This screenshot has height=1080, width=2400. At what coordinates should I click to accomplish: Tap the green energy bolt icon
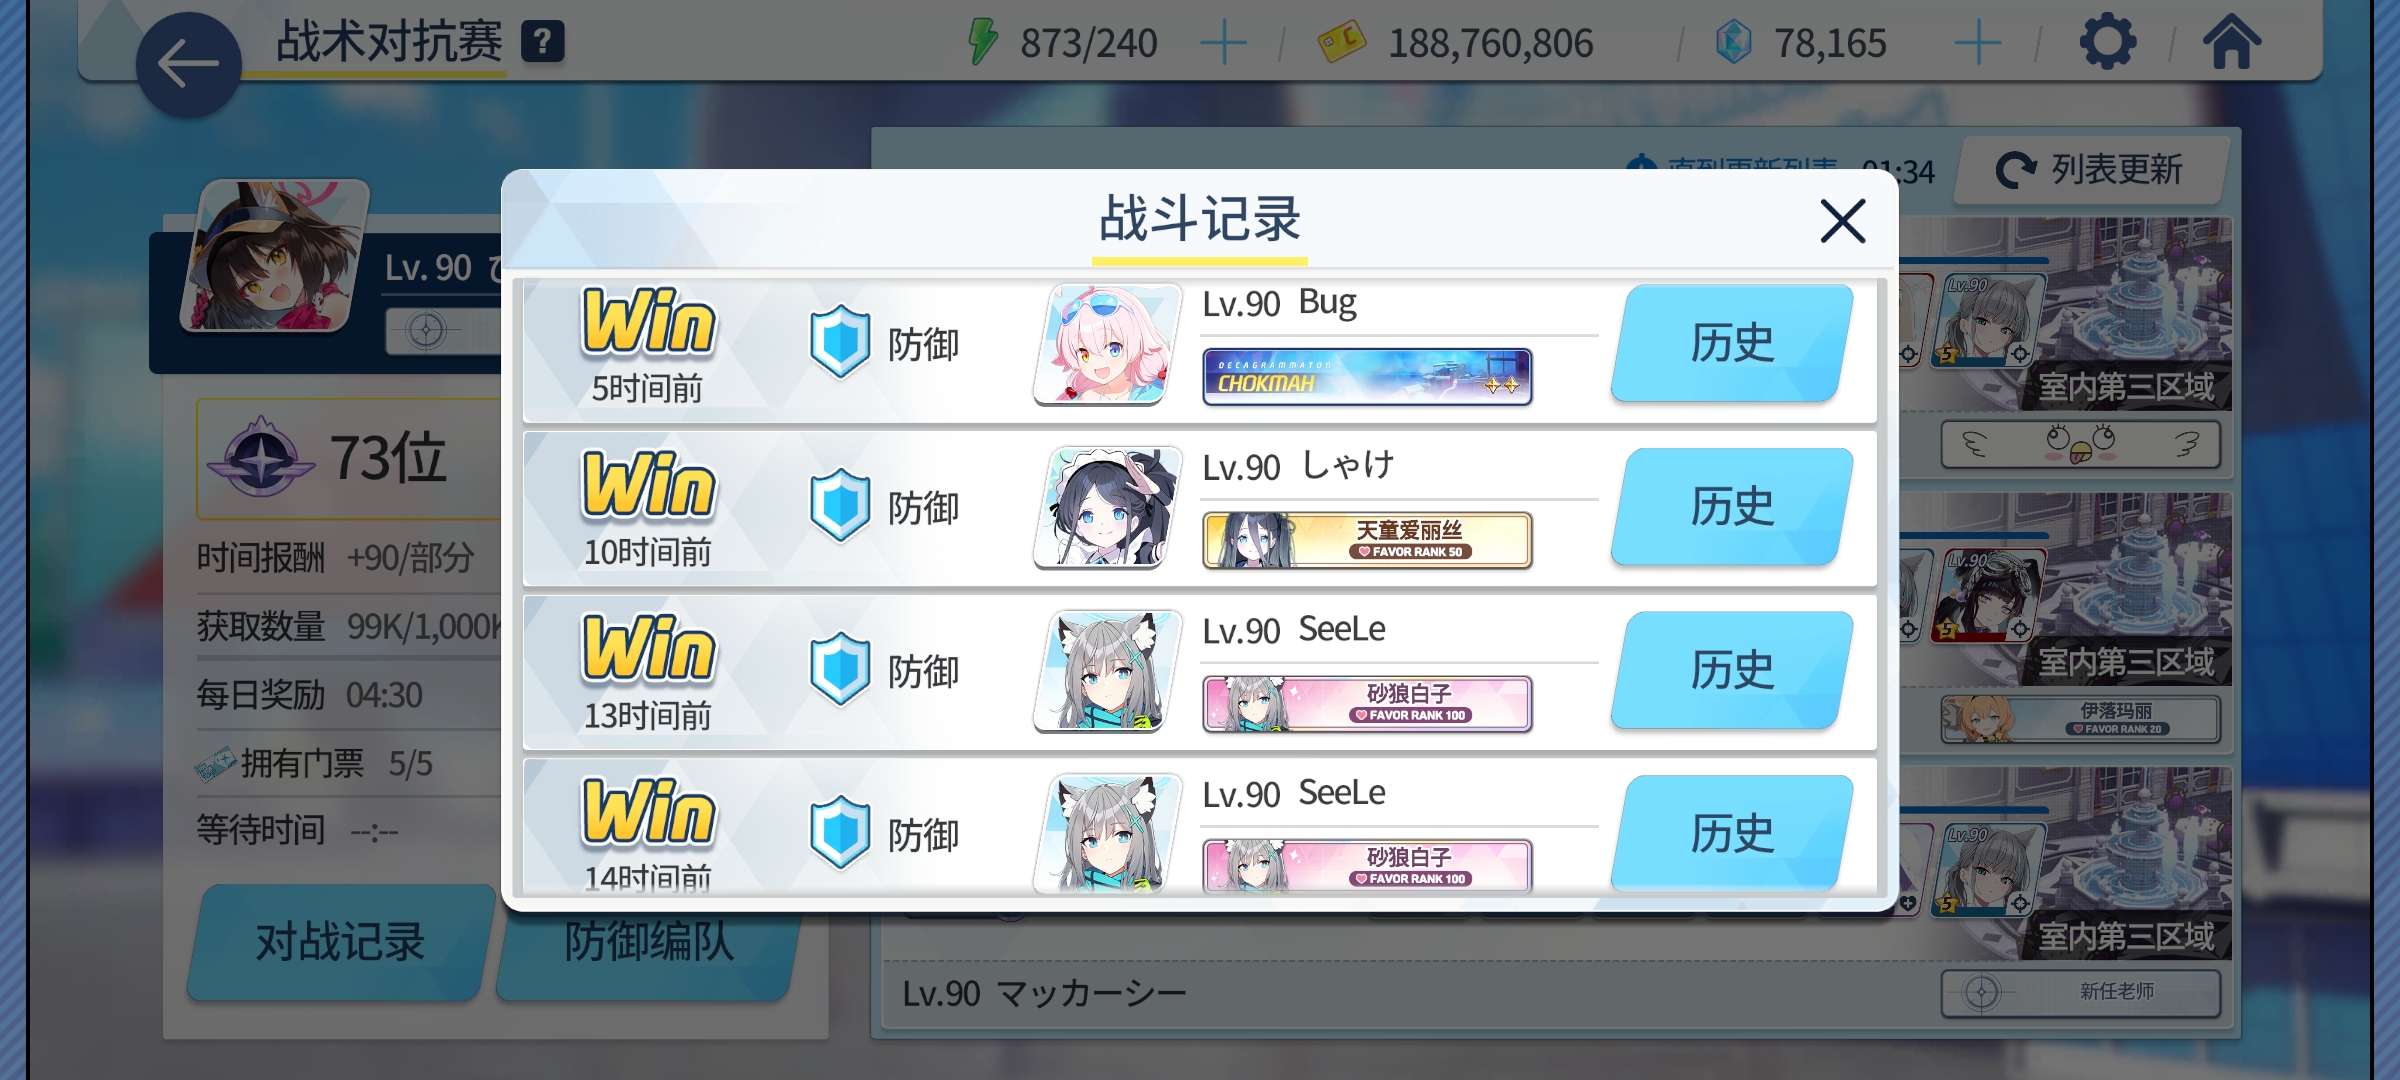point(983,42)
